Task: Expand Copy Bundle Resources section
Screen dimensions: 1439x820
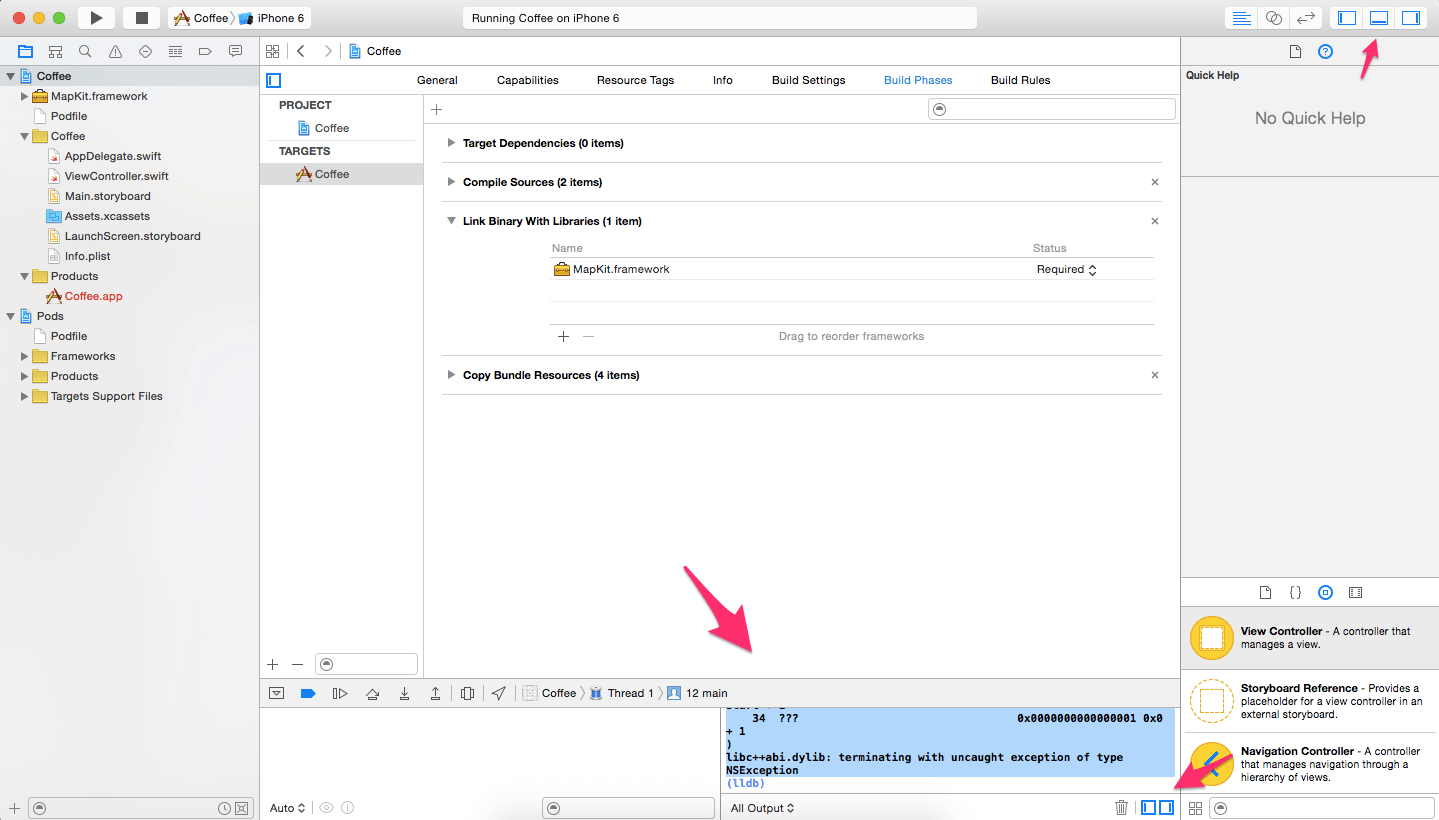Action: pyautogui.click(x=452, y=375)
